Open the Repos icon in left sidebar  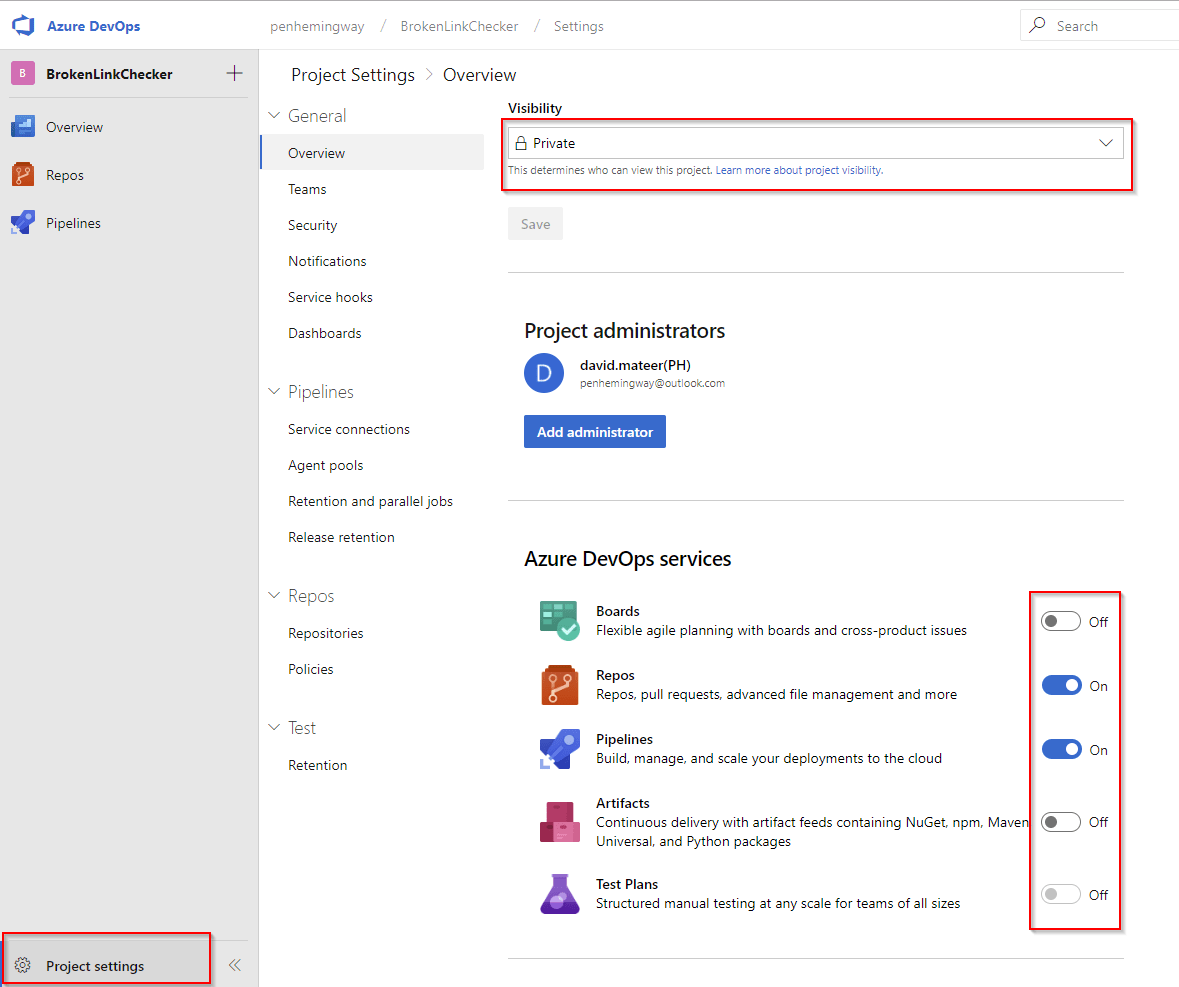pyautogui.click(x=23, y=174)
